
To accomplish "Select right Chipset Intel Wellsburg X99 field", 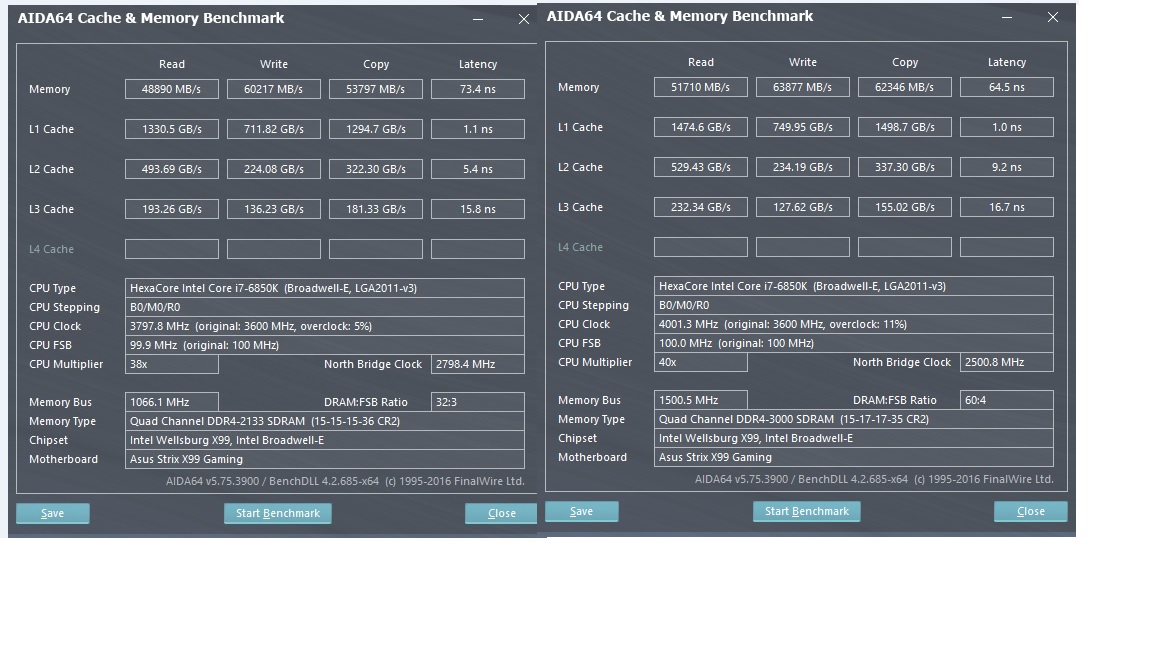I will (854, 438).
